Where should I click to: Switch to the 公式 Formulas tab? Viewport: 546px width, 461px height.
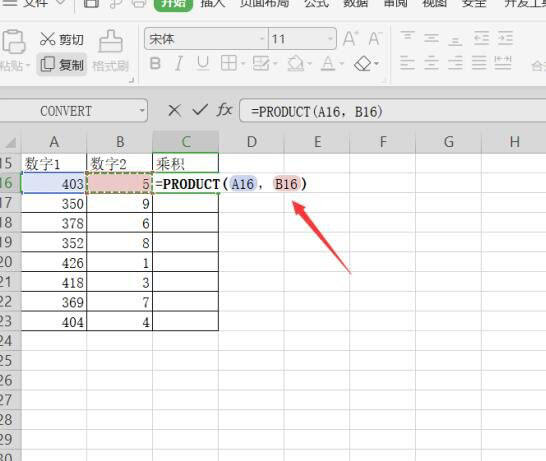click(x=316, y=3)
